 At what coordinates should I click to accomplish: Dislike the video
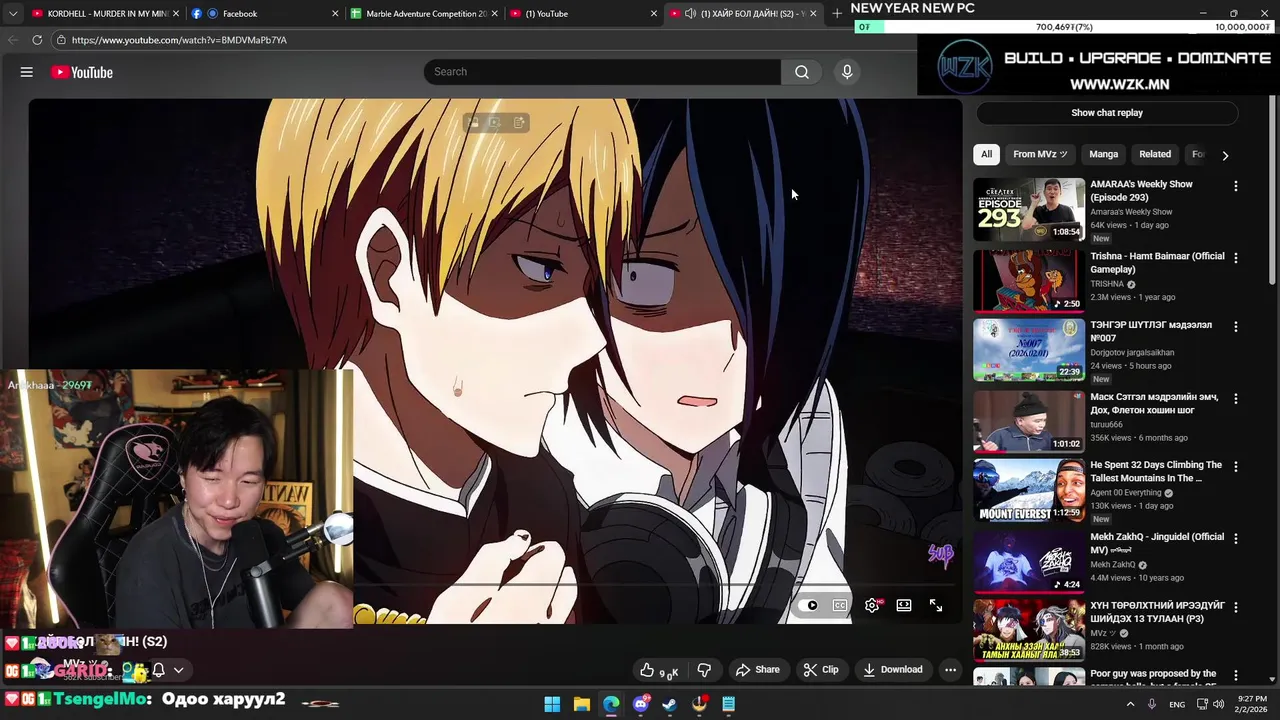pos(704,670)
